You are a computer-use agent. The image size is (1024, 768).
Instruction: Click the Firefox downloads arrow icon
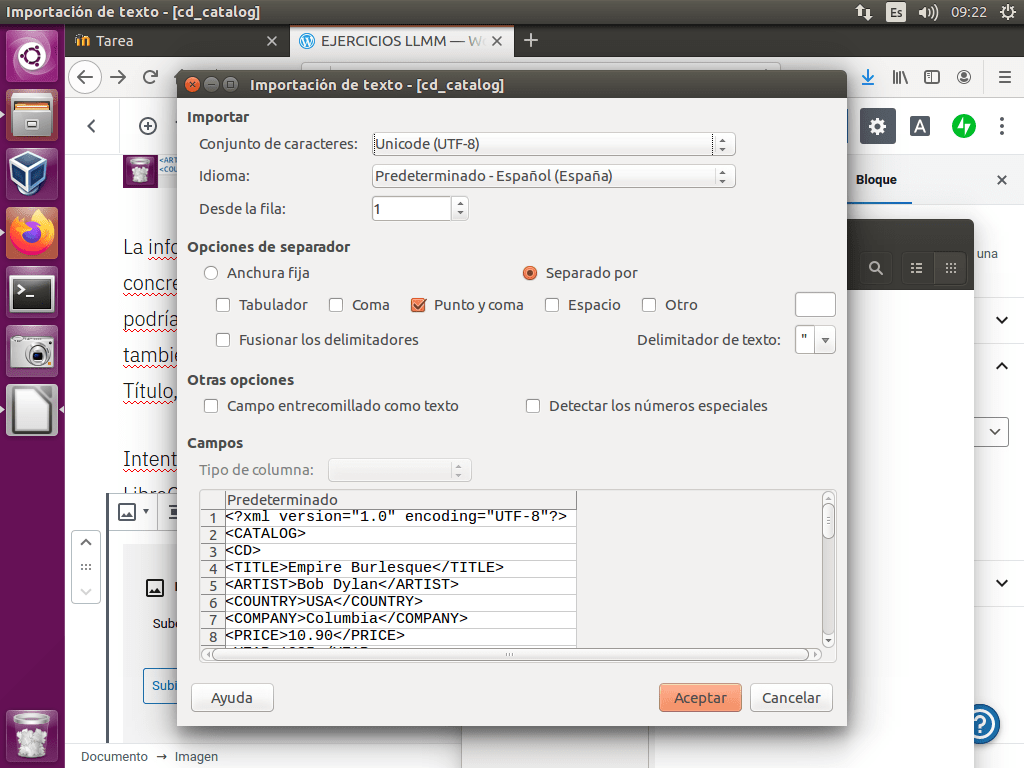pos(868,77)
